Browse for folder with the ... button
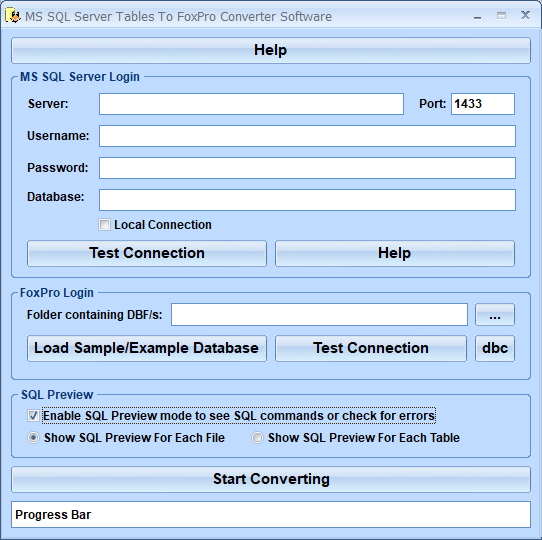Viewport: 542px width, 540px height. (495, 315)
